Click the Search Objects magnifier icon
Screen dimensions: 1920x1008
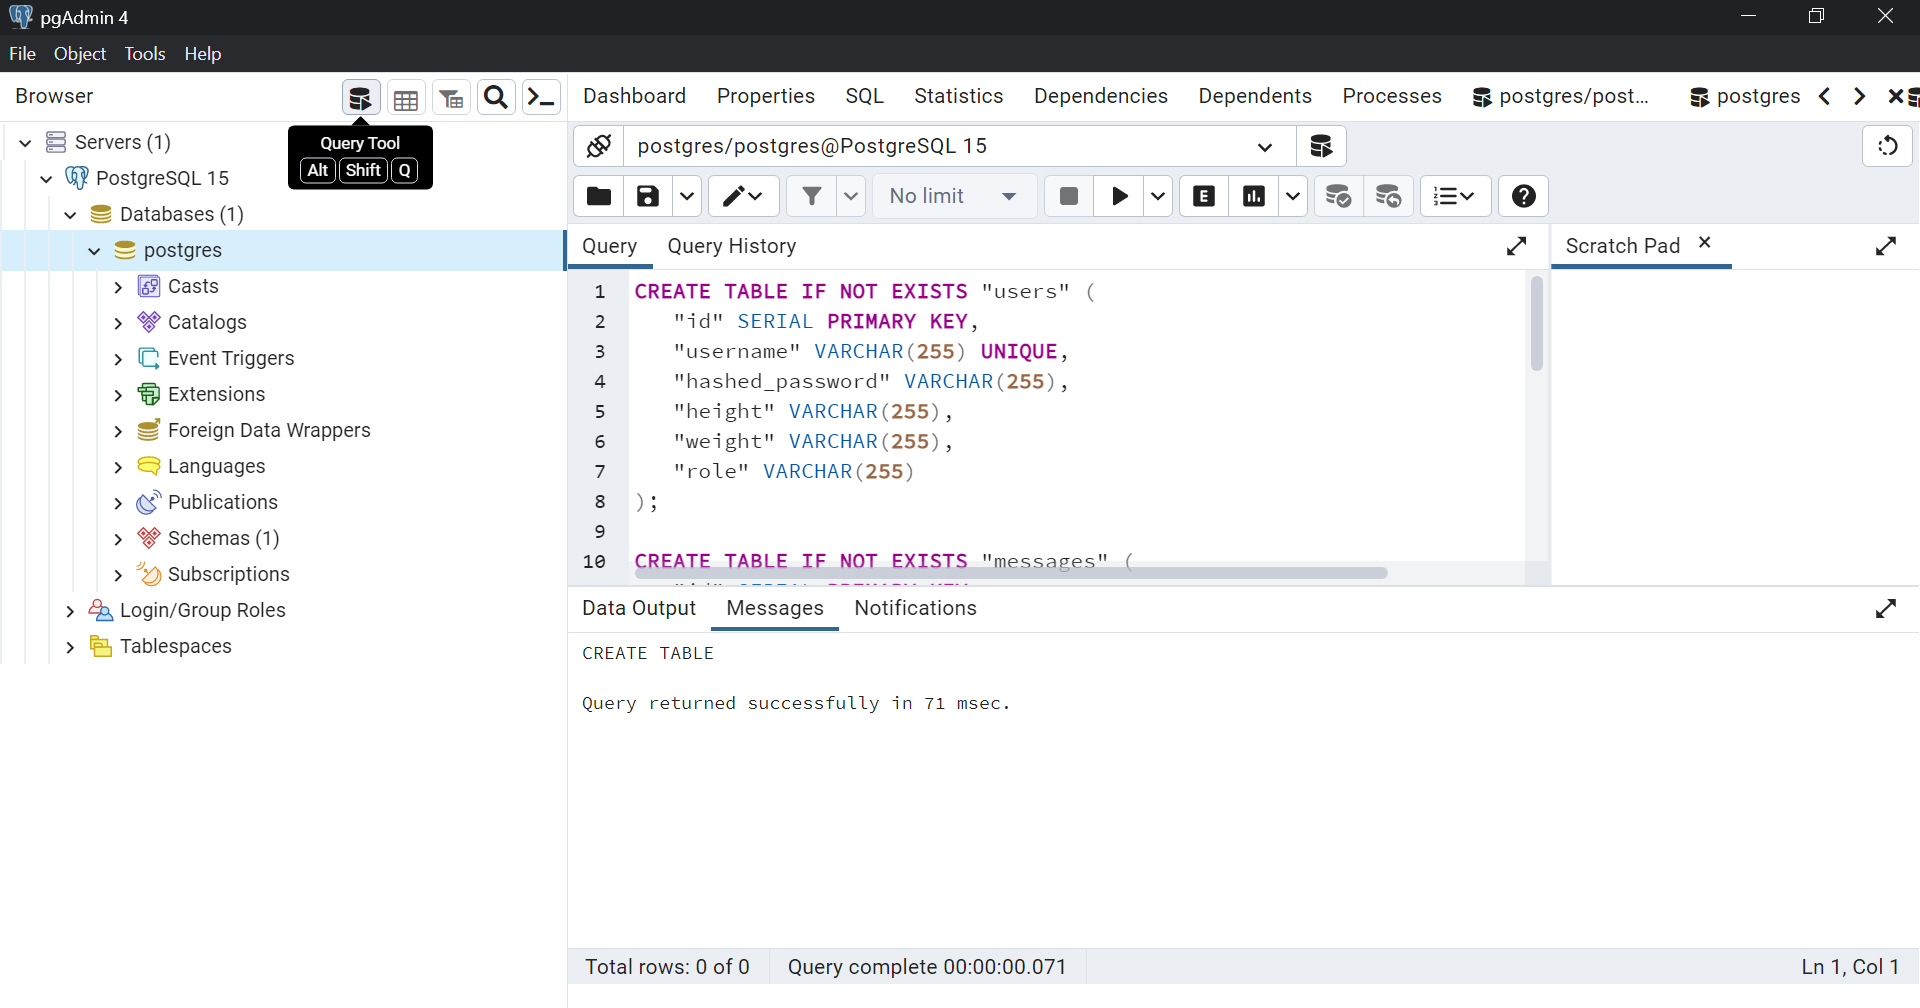[495, 97]
